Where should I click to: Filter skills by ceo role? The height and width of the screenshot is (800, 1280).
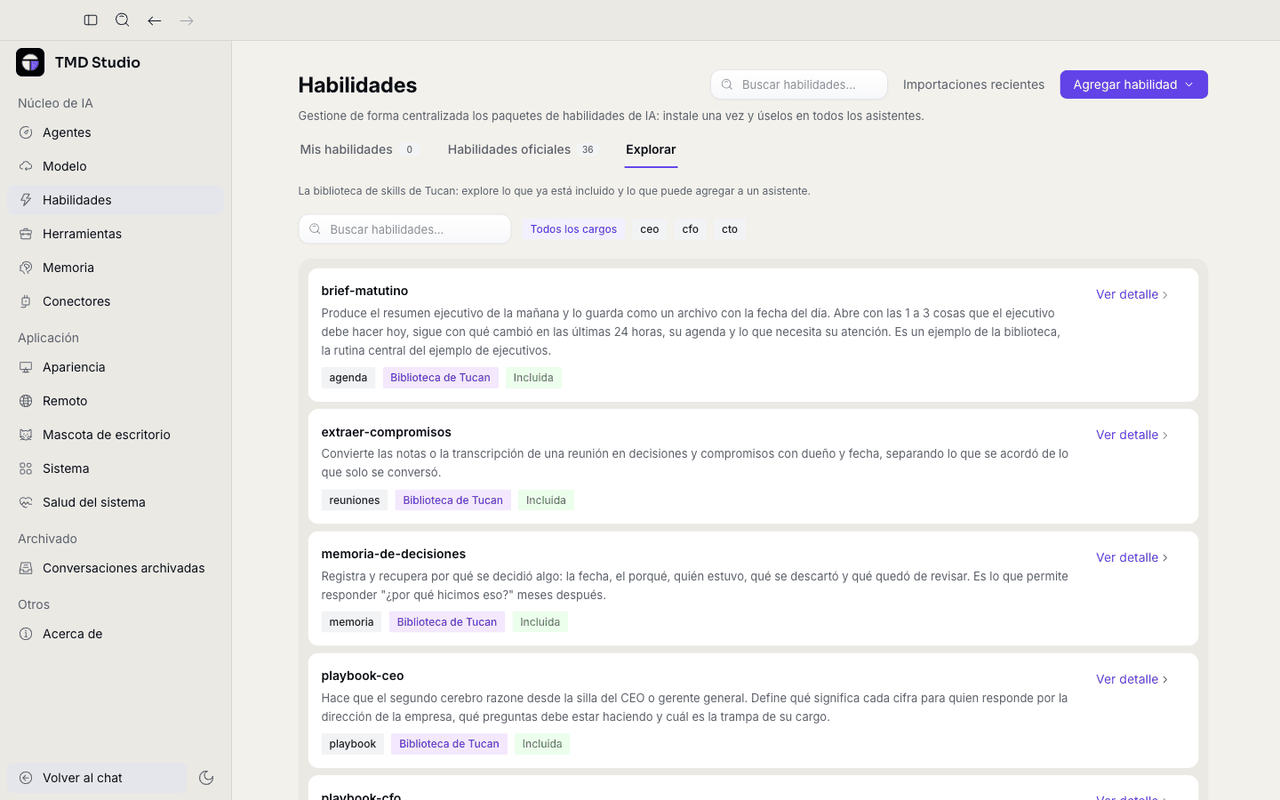point(650,229)
